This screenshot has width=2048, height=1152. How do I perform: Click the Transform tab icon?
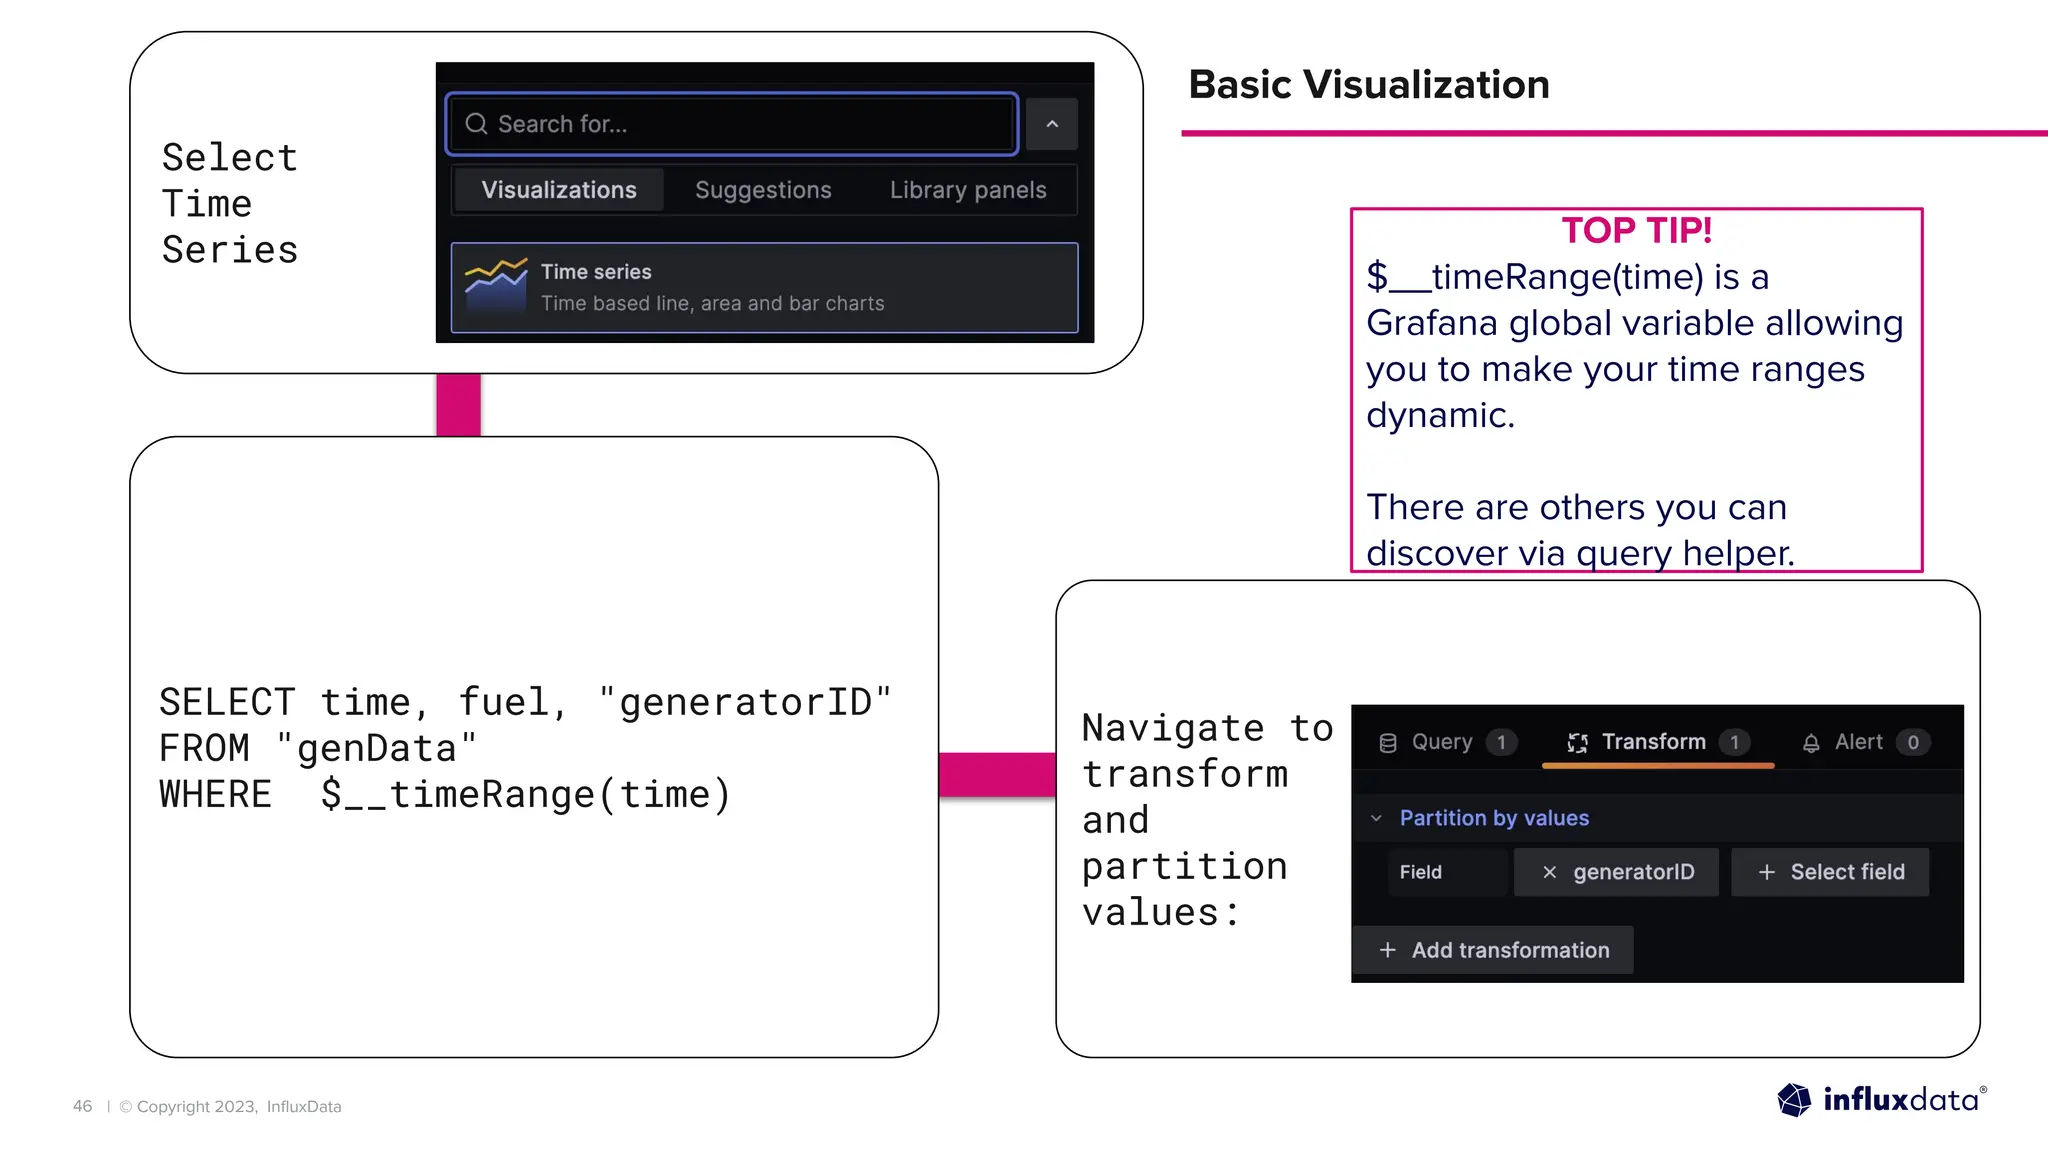(x=1577, y=742)
